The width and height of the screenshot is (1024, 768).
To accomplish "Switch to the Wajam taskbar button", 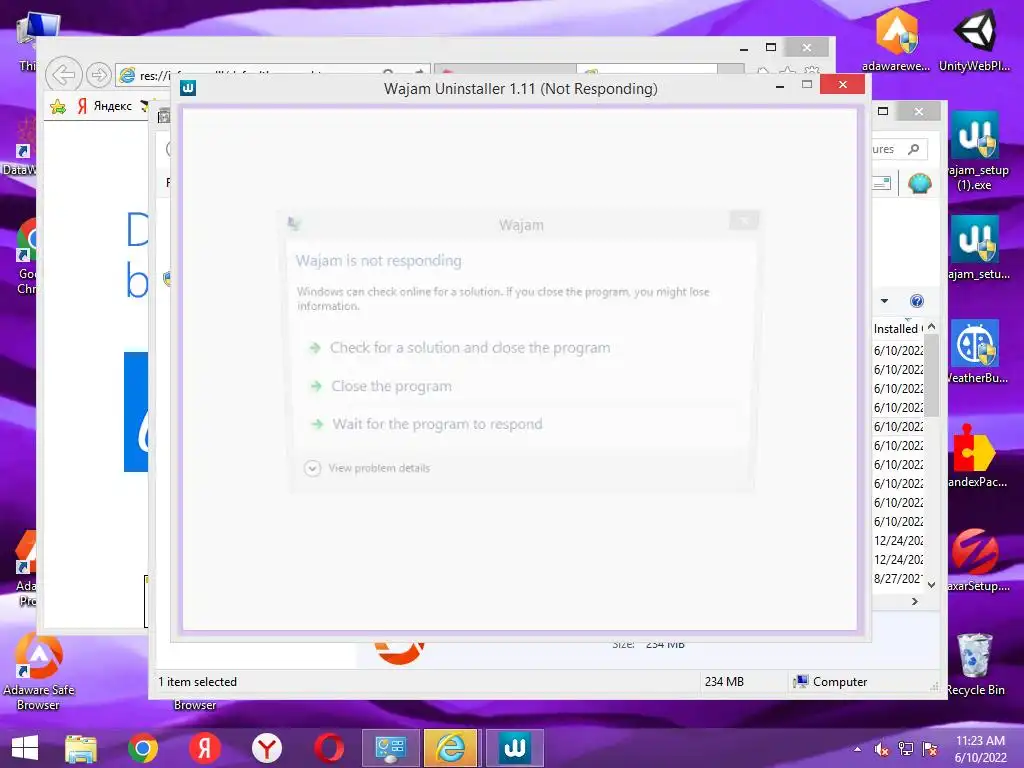I will (514, 748).
